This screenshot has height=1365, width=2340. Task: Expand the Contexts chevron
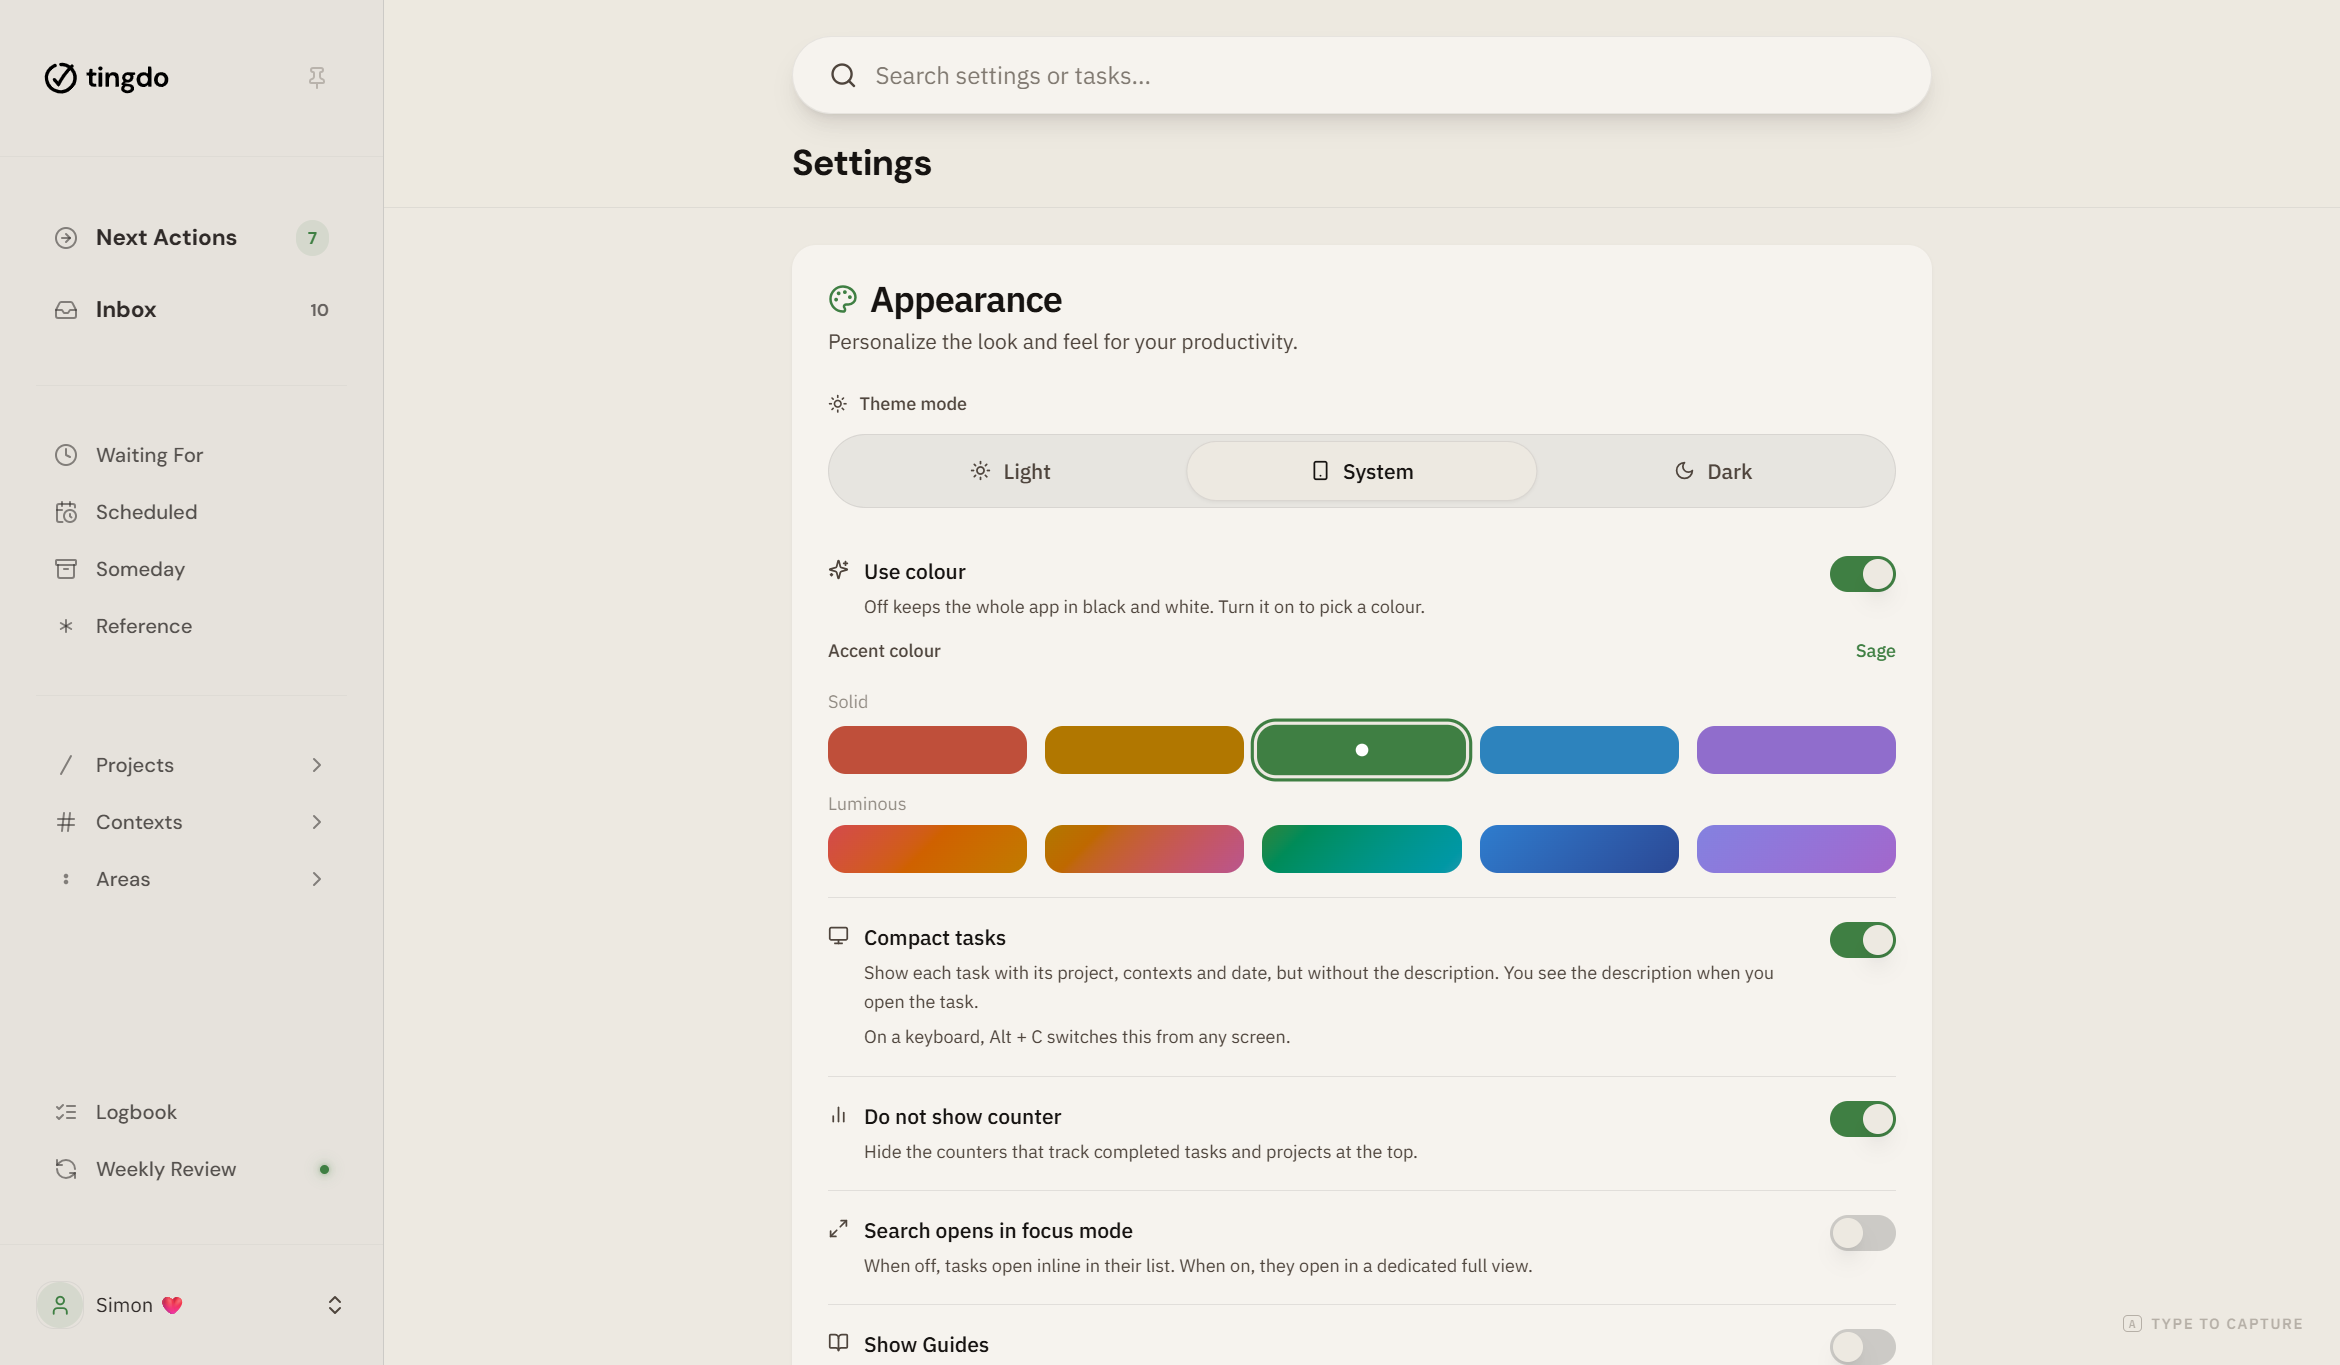tap(317, 822)
